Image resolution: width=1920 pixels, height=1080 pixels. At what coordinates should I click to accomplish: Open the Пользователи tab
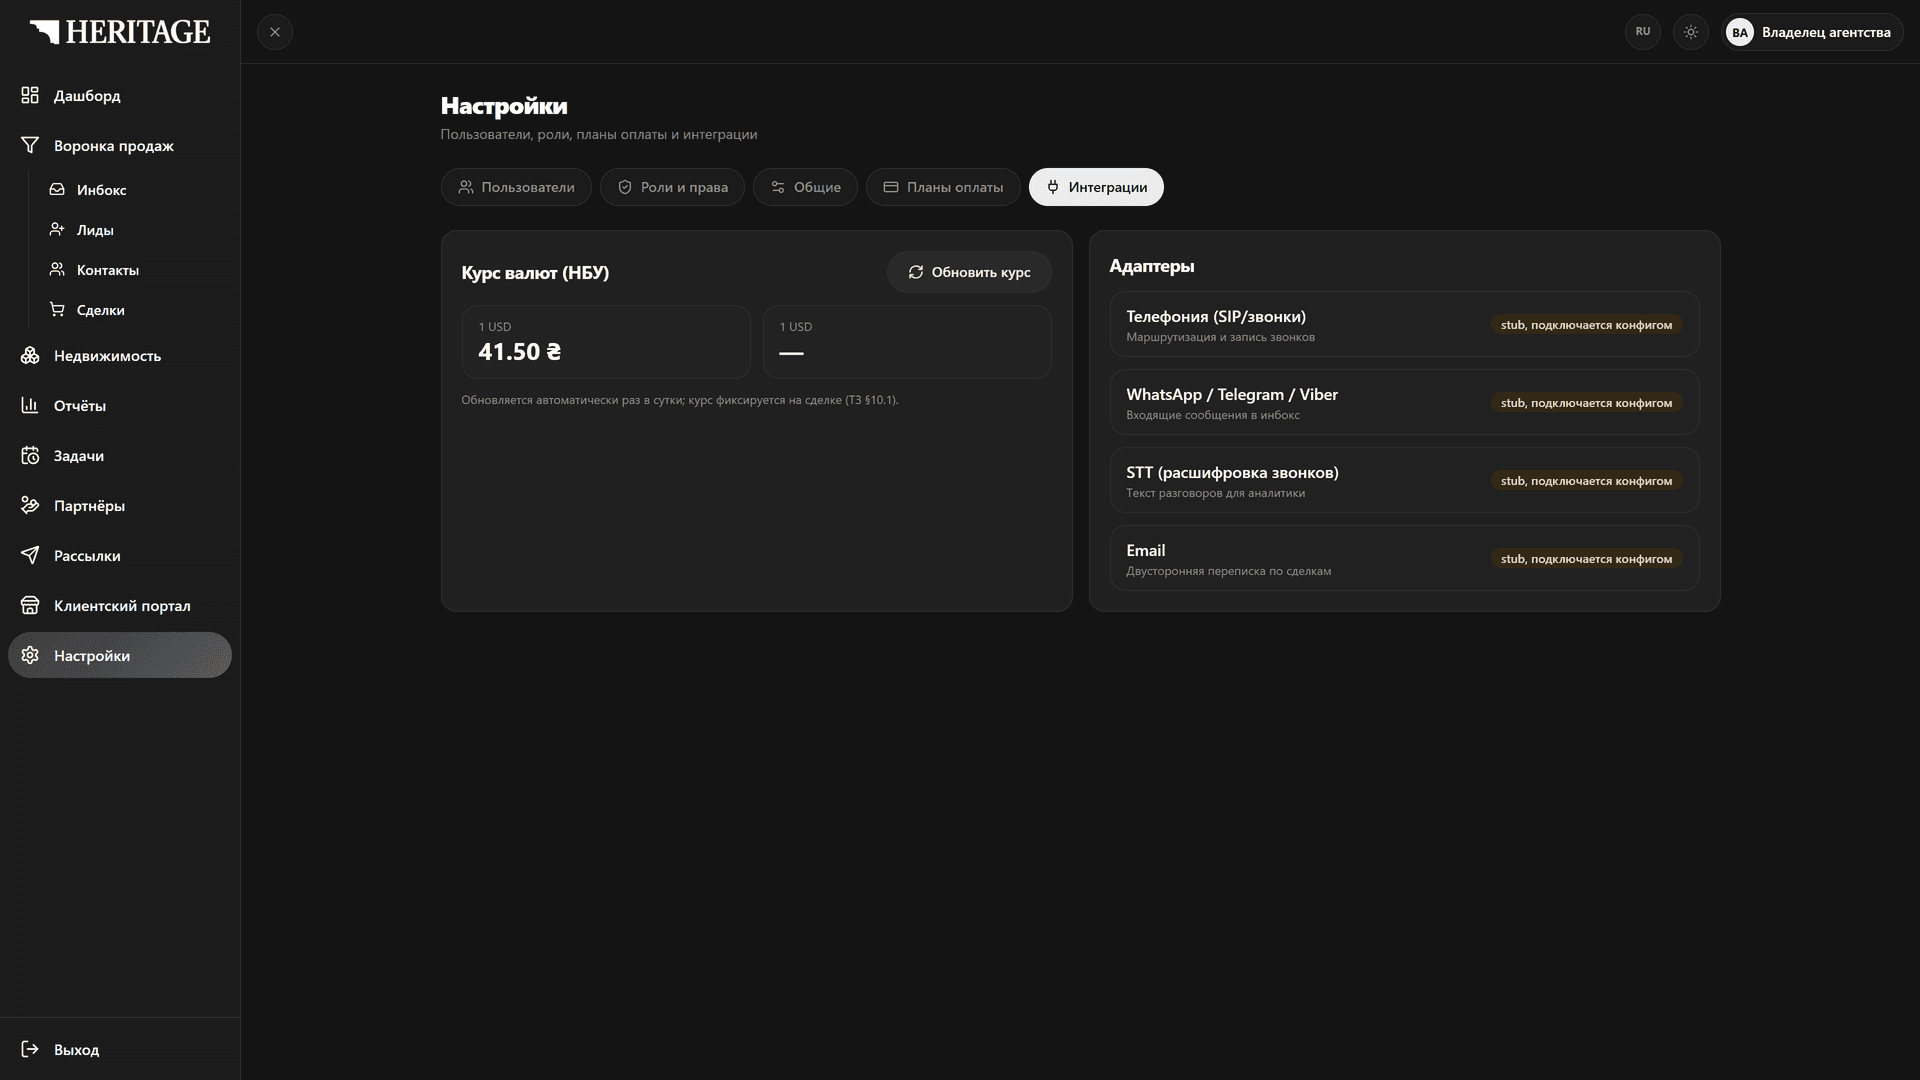point(516,187)
